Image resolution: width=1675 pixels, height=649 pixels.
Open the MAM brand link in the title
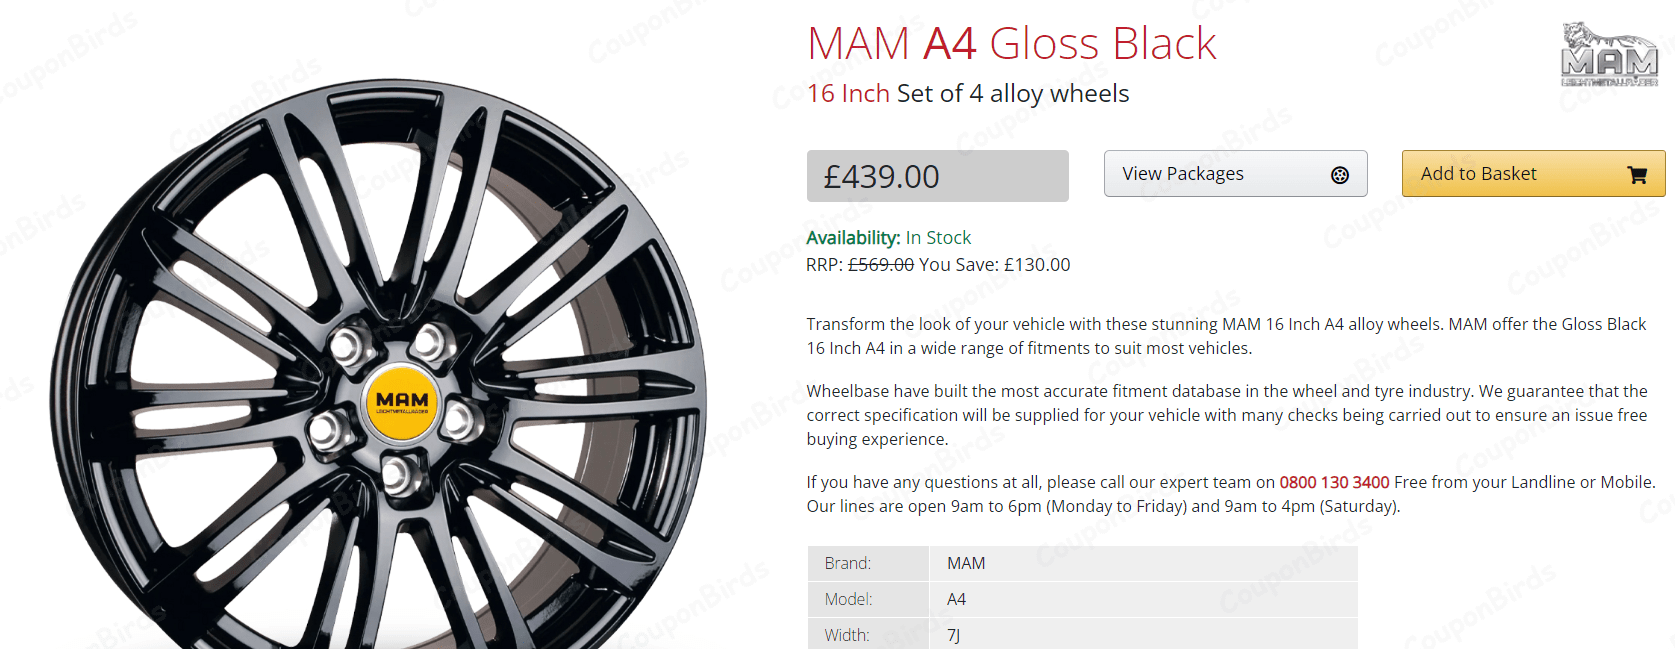[860, 43]
